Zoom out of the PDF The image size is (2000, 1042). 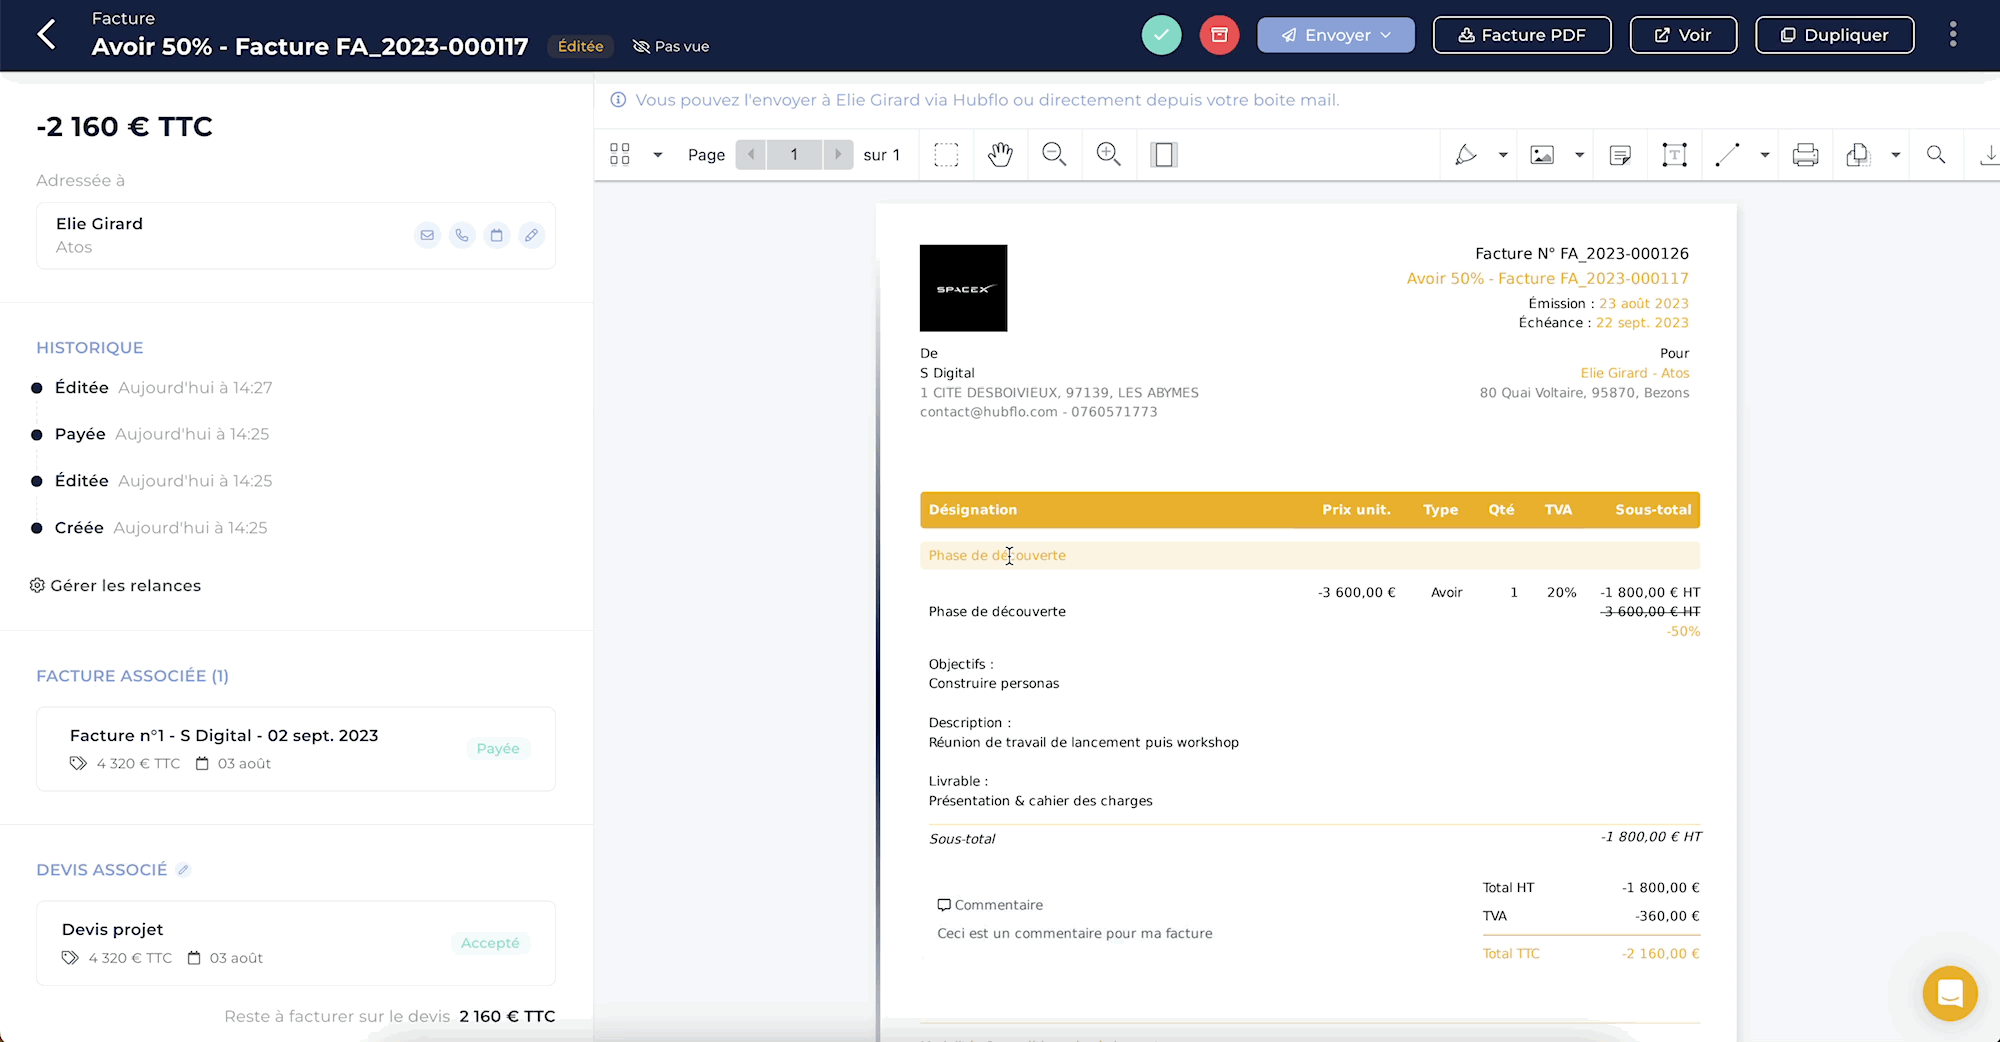(1054, 154)
